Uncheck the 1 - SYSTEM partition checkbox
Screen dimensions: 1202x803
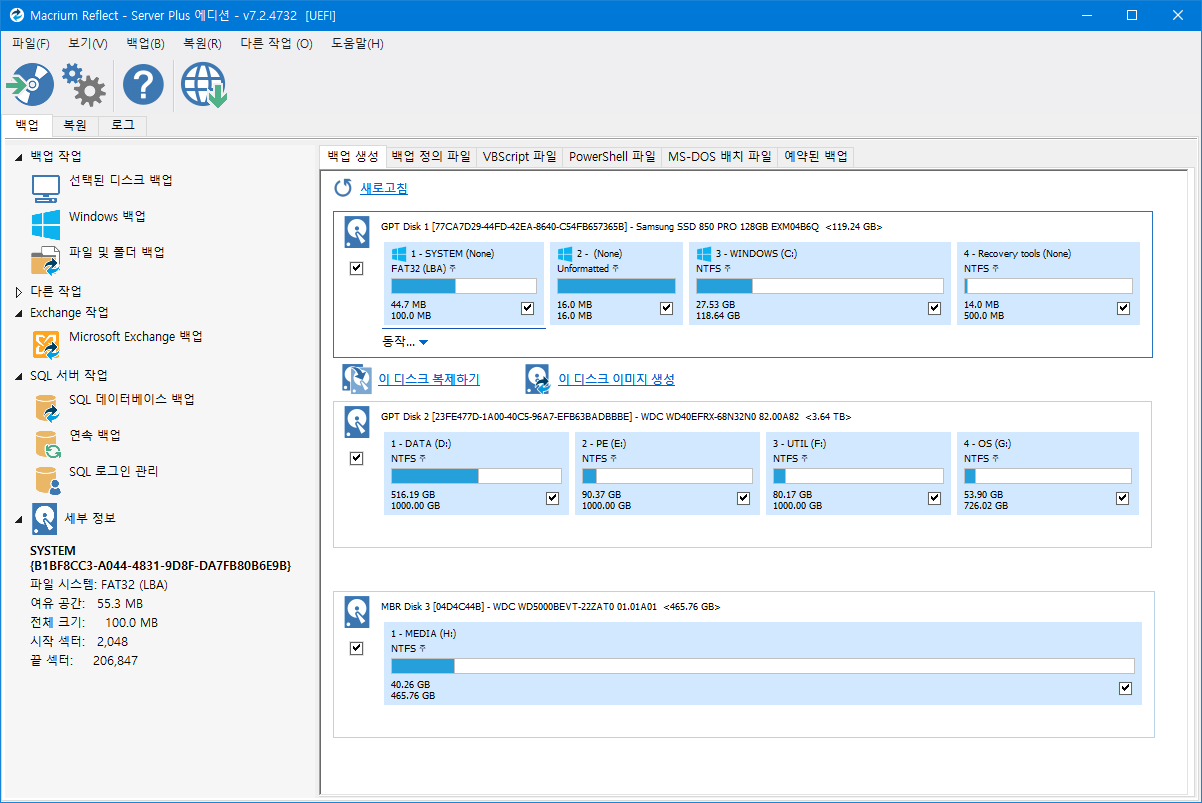coord(528,308)
